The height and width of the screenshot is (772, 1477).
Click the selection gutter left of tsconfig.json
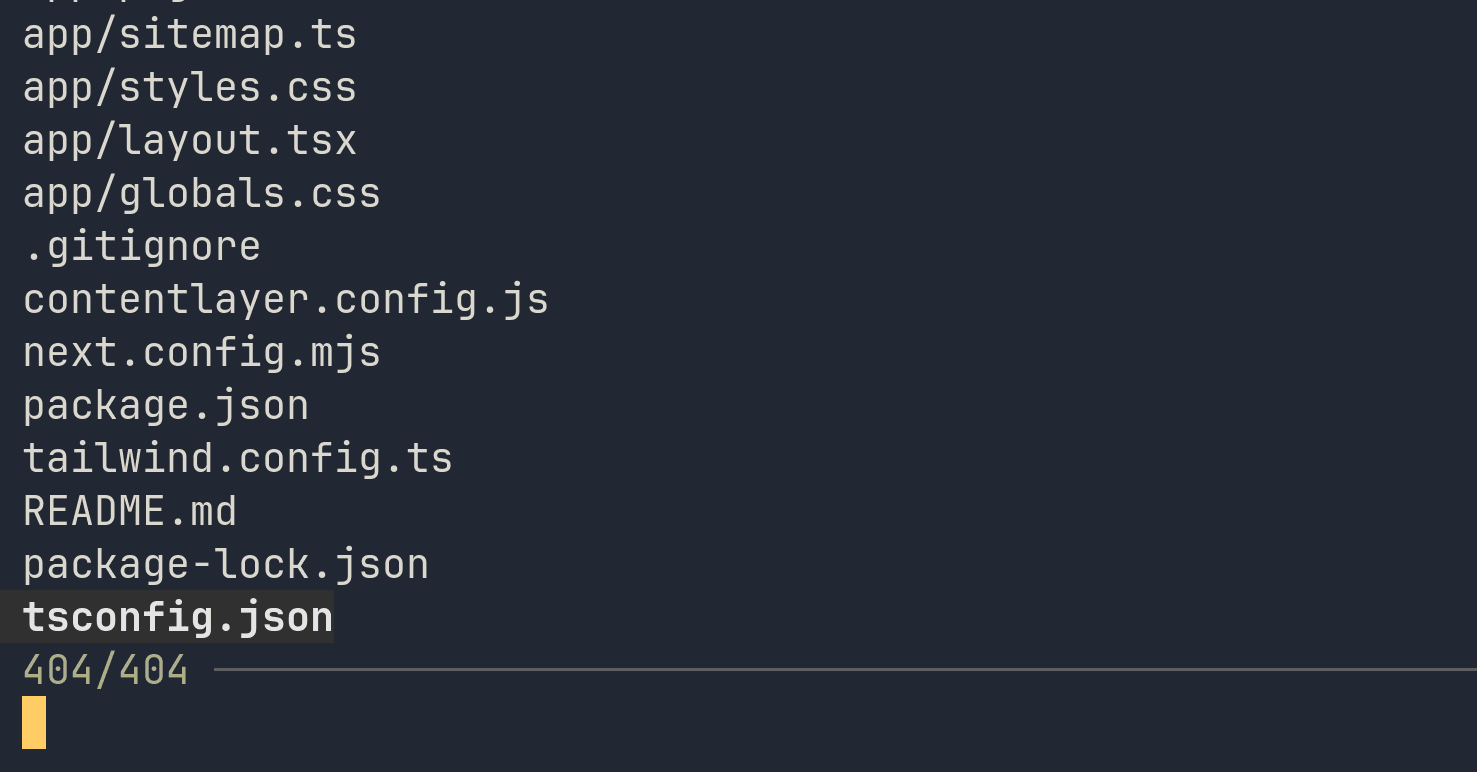pyautogui.click(x=10, y=618)
